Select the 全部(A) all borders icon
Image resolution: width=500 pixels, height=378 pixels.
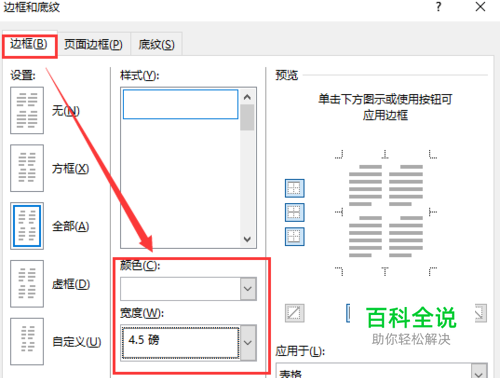(27, 226)
